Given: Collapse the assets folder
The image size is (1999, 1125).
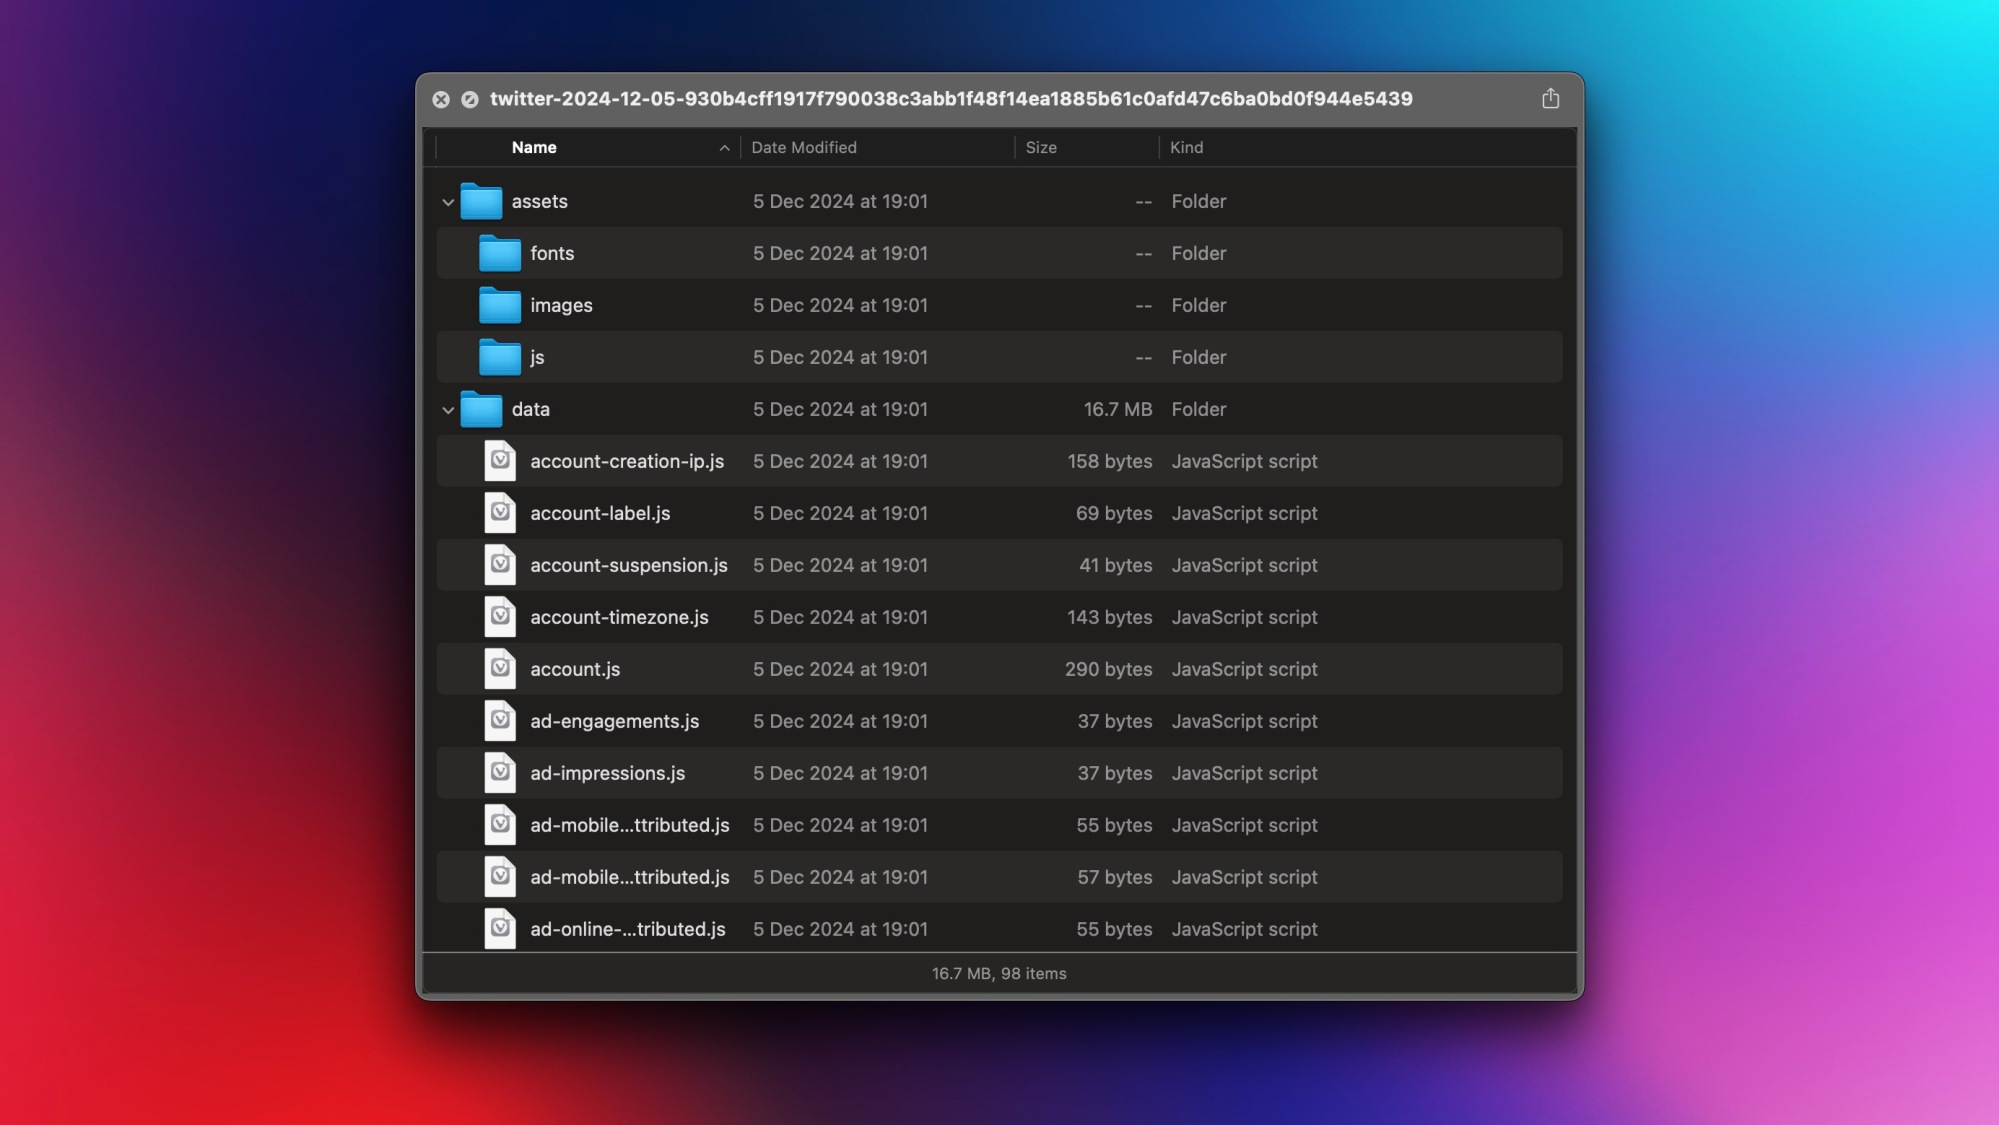Looking at the screenshot, I should point(448,202).
